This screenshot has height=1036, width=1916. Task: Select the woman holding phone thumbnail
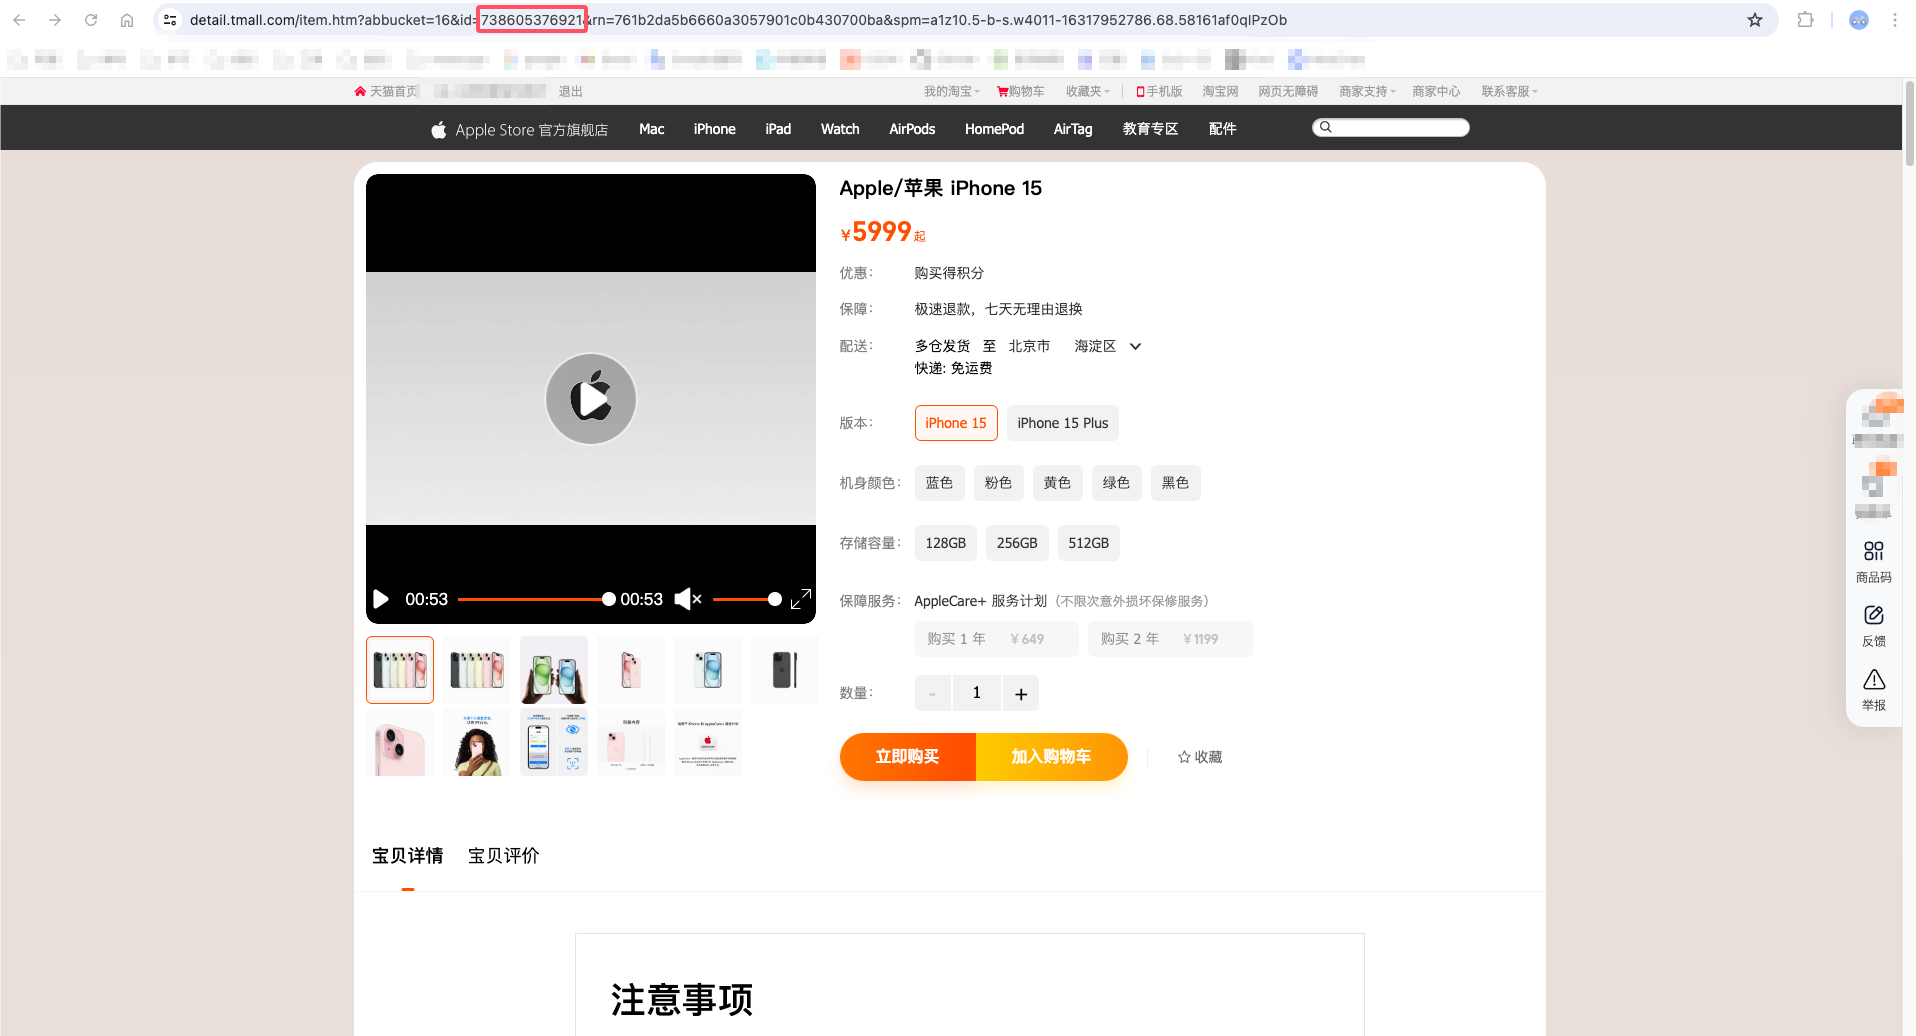pos(477,743)
